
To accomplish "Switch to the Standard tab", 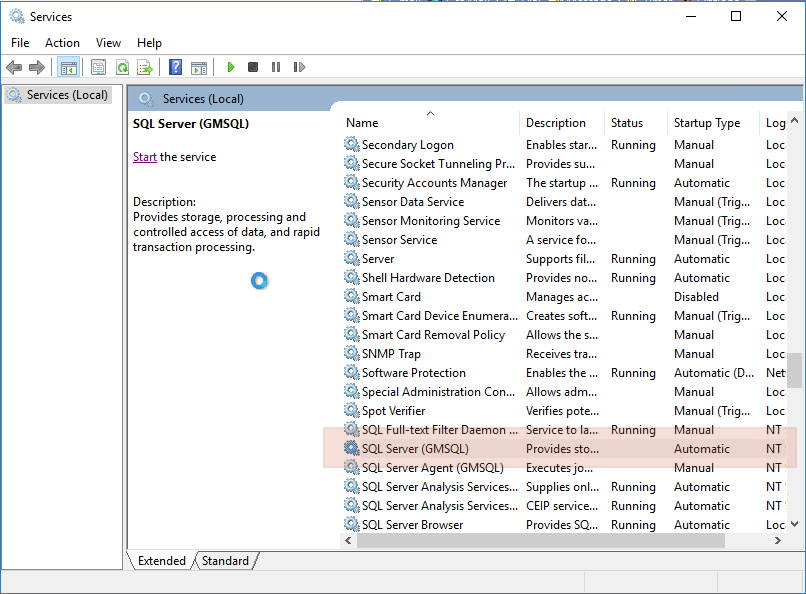I will (225, 561).
